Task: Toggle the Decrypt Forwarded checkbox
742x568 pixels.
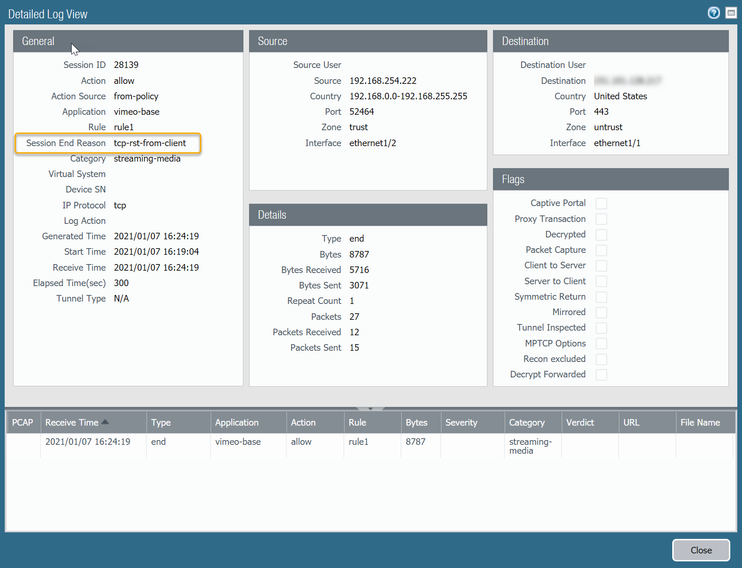Action: [x=601, y=374]
